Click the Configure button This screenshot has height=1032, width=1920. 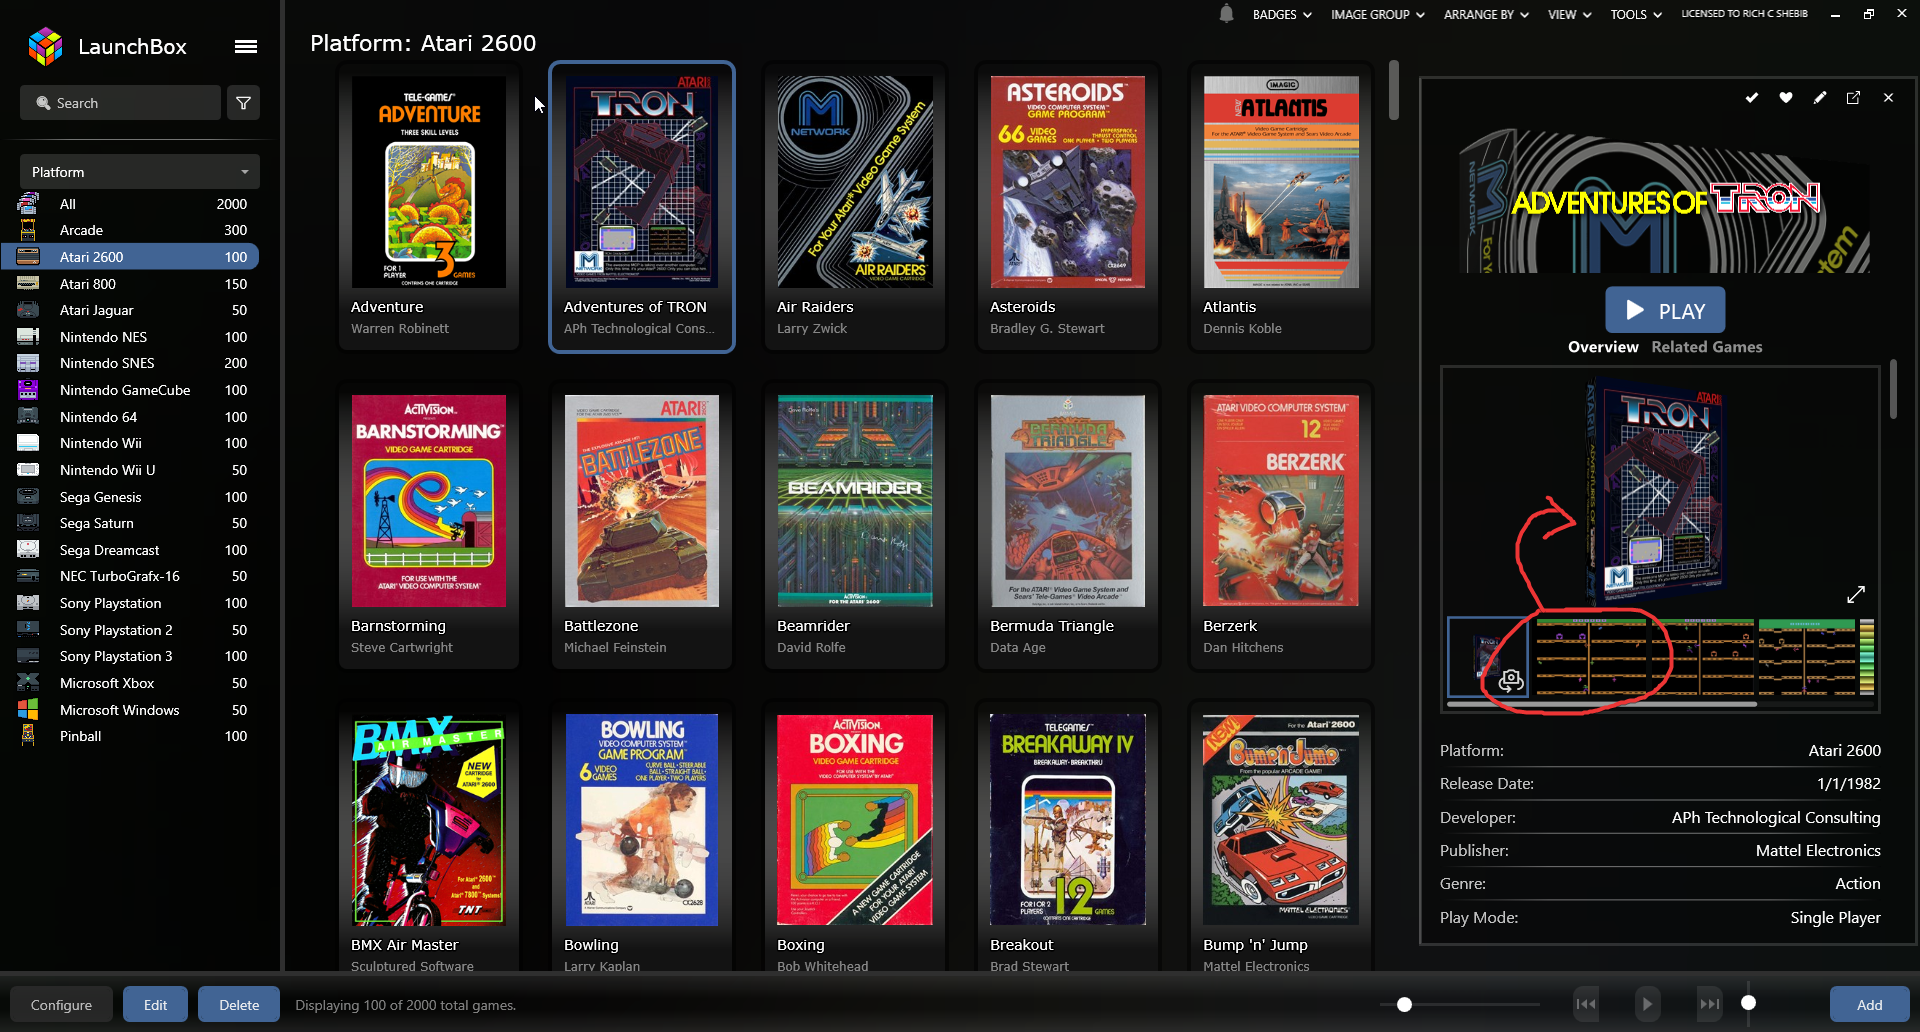61,1005
